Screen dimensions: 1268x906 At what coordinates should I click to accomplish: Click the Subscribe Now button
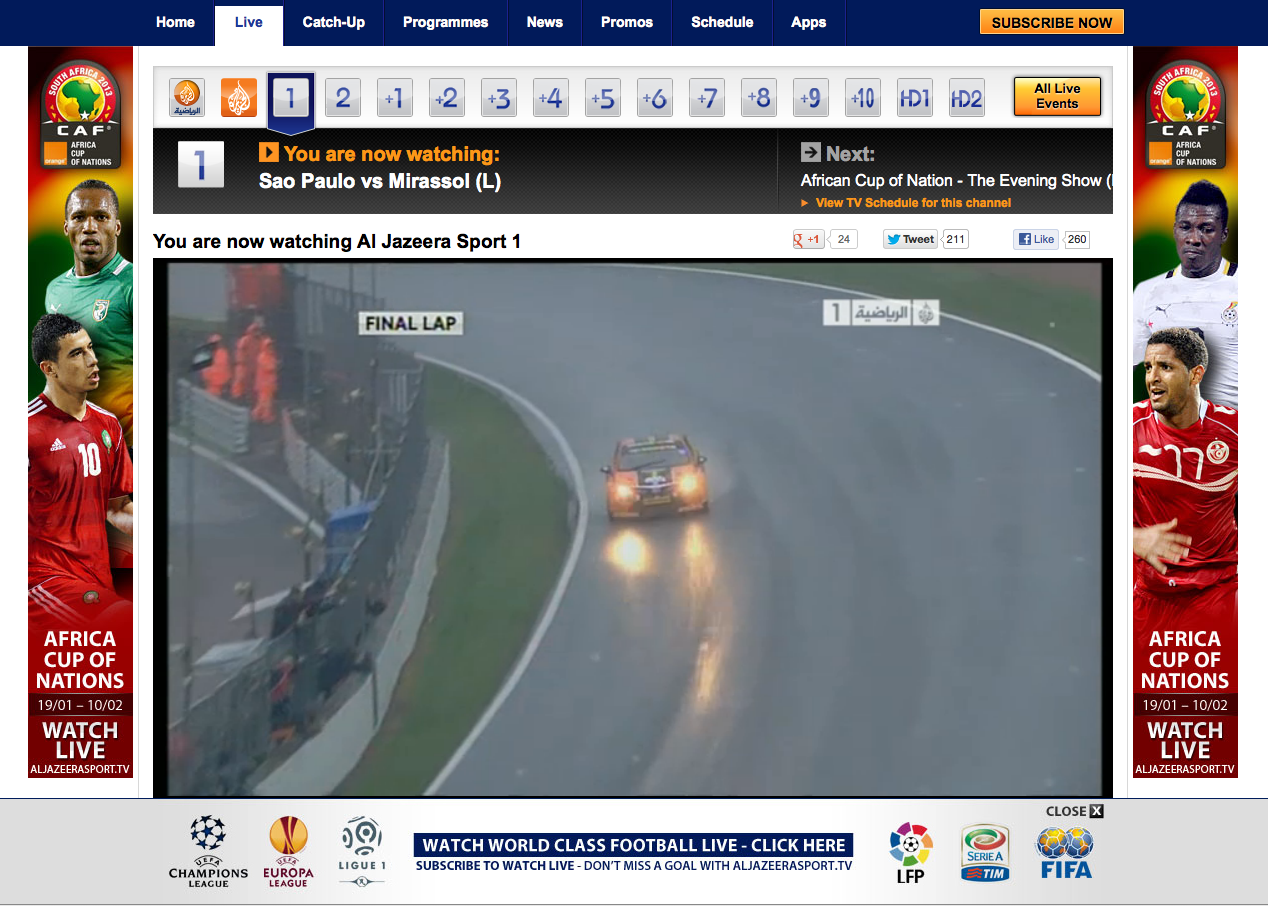click(1052, 22)
